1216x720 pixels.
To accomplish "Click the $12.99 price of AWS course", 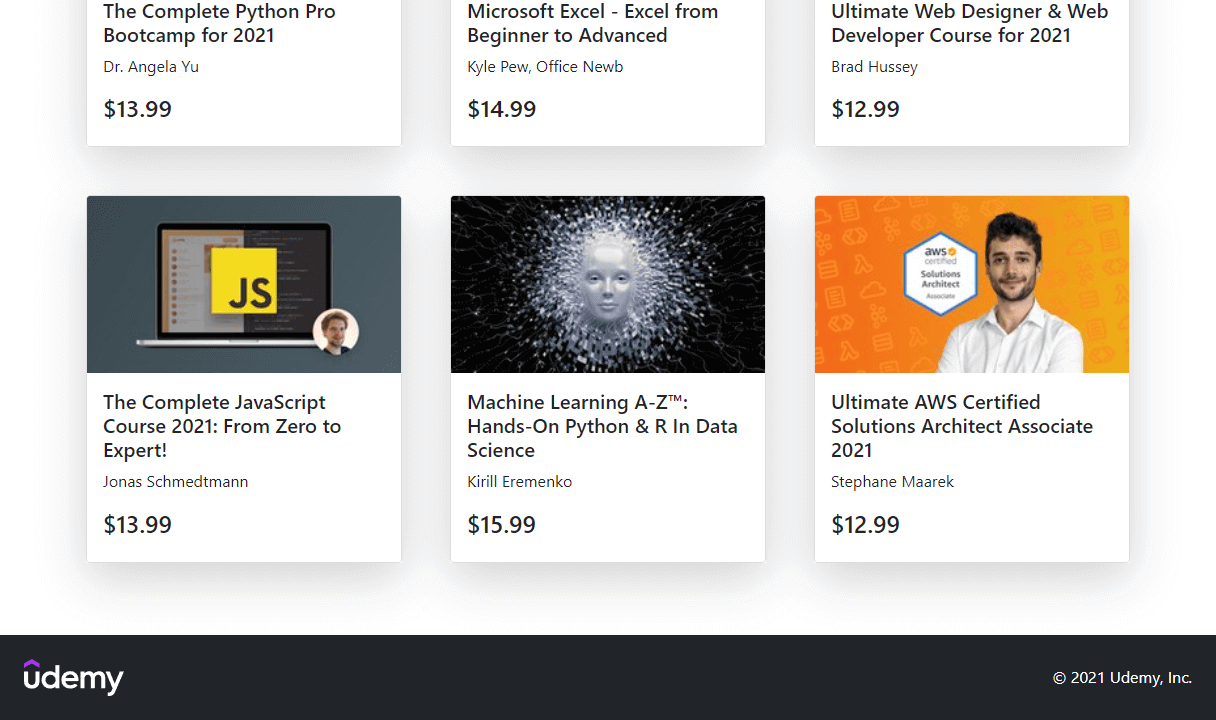I will (865, 524).
